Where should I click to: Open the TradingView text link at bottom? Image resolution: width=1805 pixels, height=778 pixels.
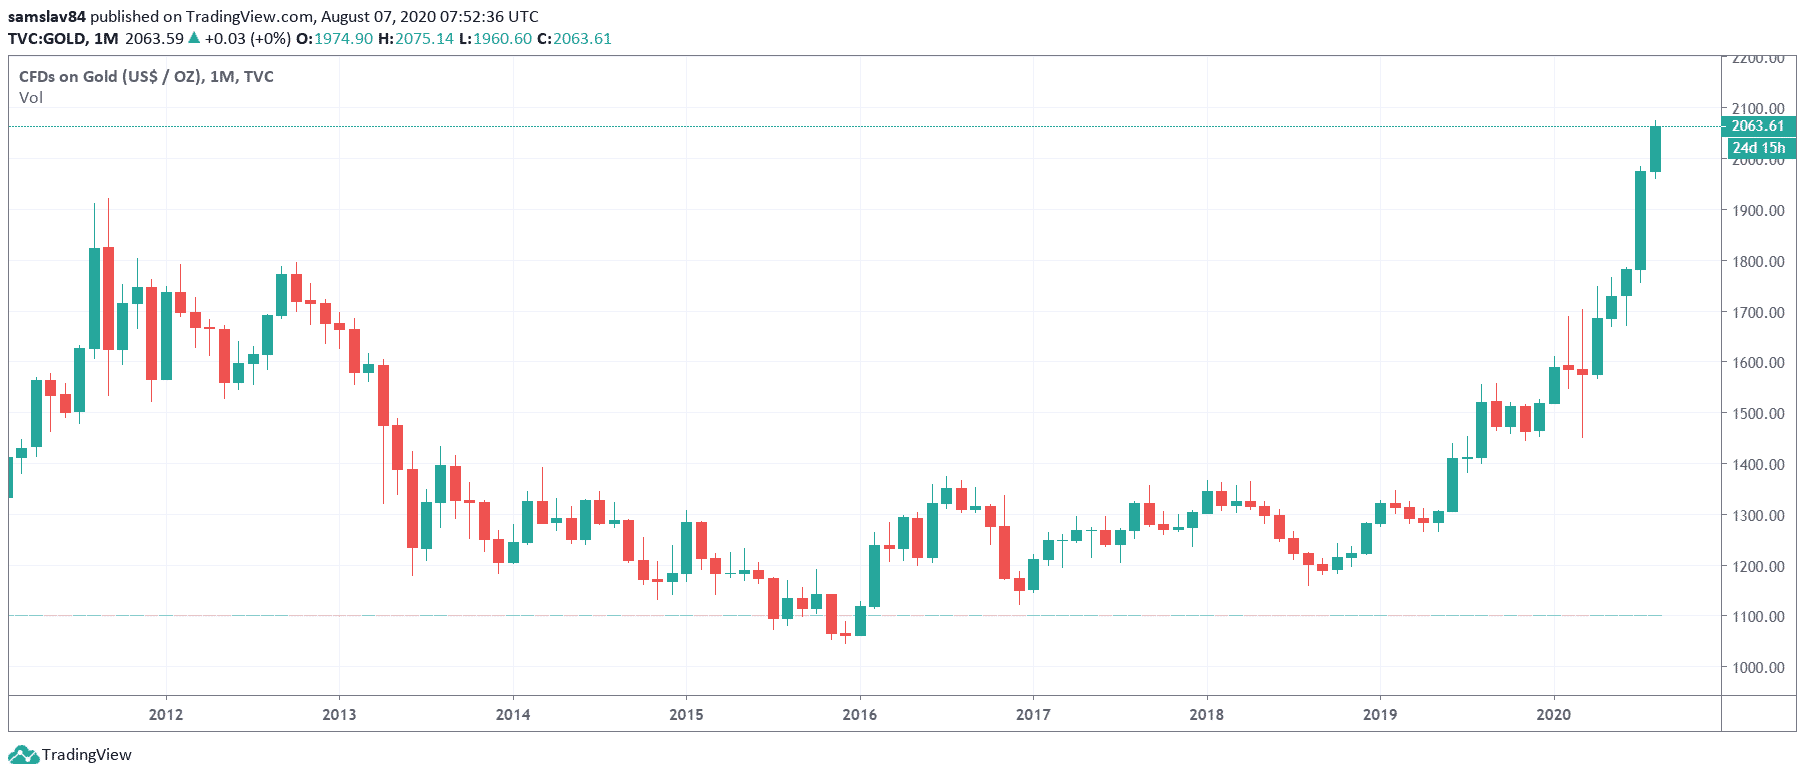tap(87, 754)
